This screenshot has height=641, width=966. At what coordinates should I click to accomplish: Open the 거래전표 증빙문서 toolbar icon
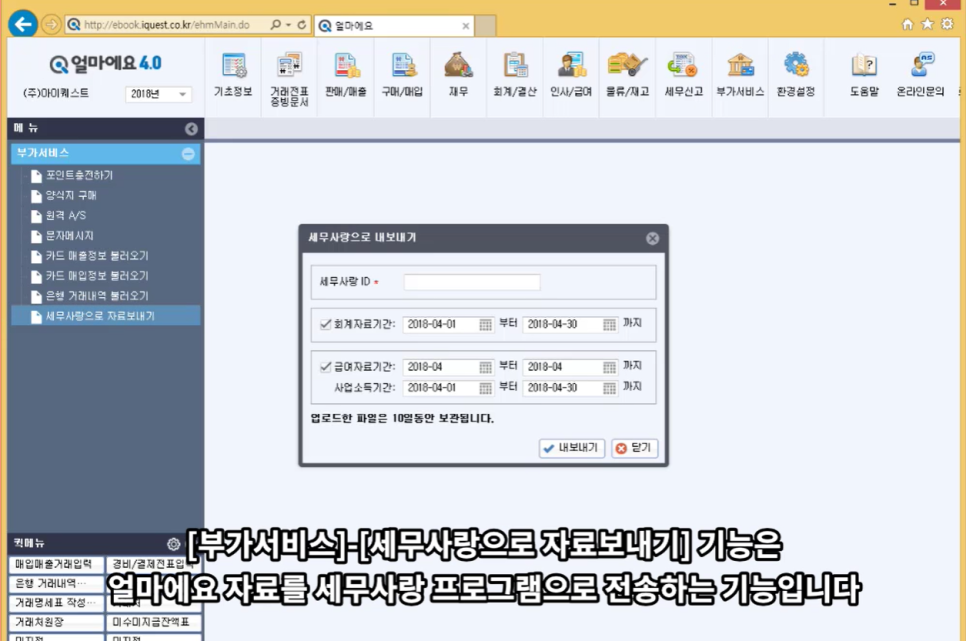click(x=289, y=79)
